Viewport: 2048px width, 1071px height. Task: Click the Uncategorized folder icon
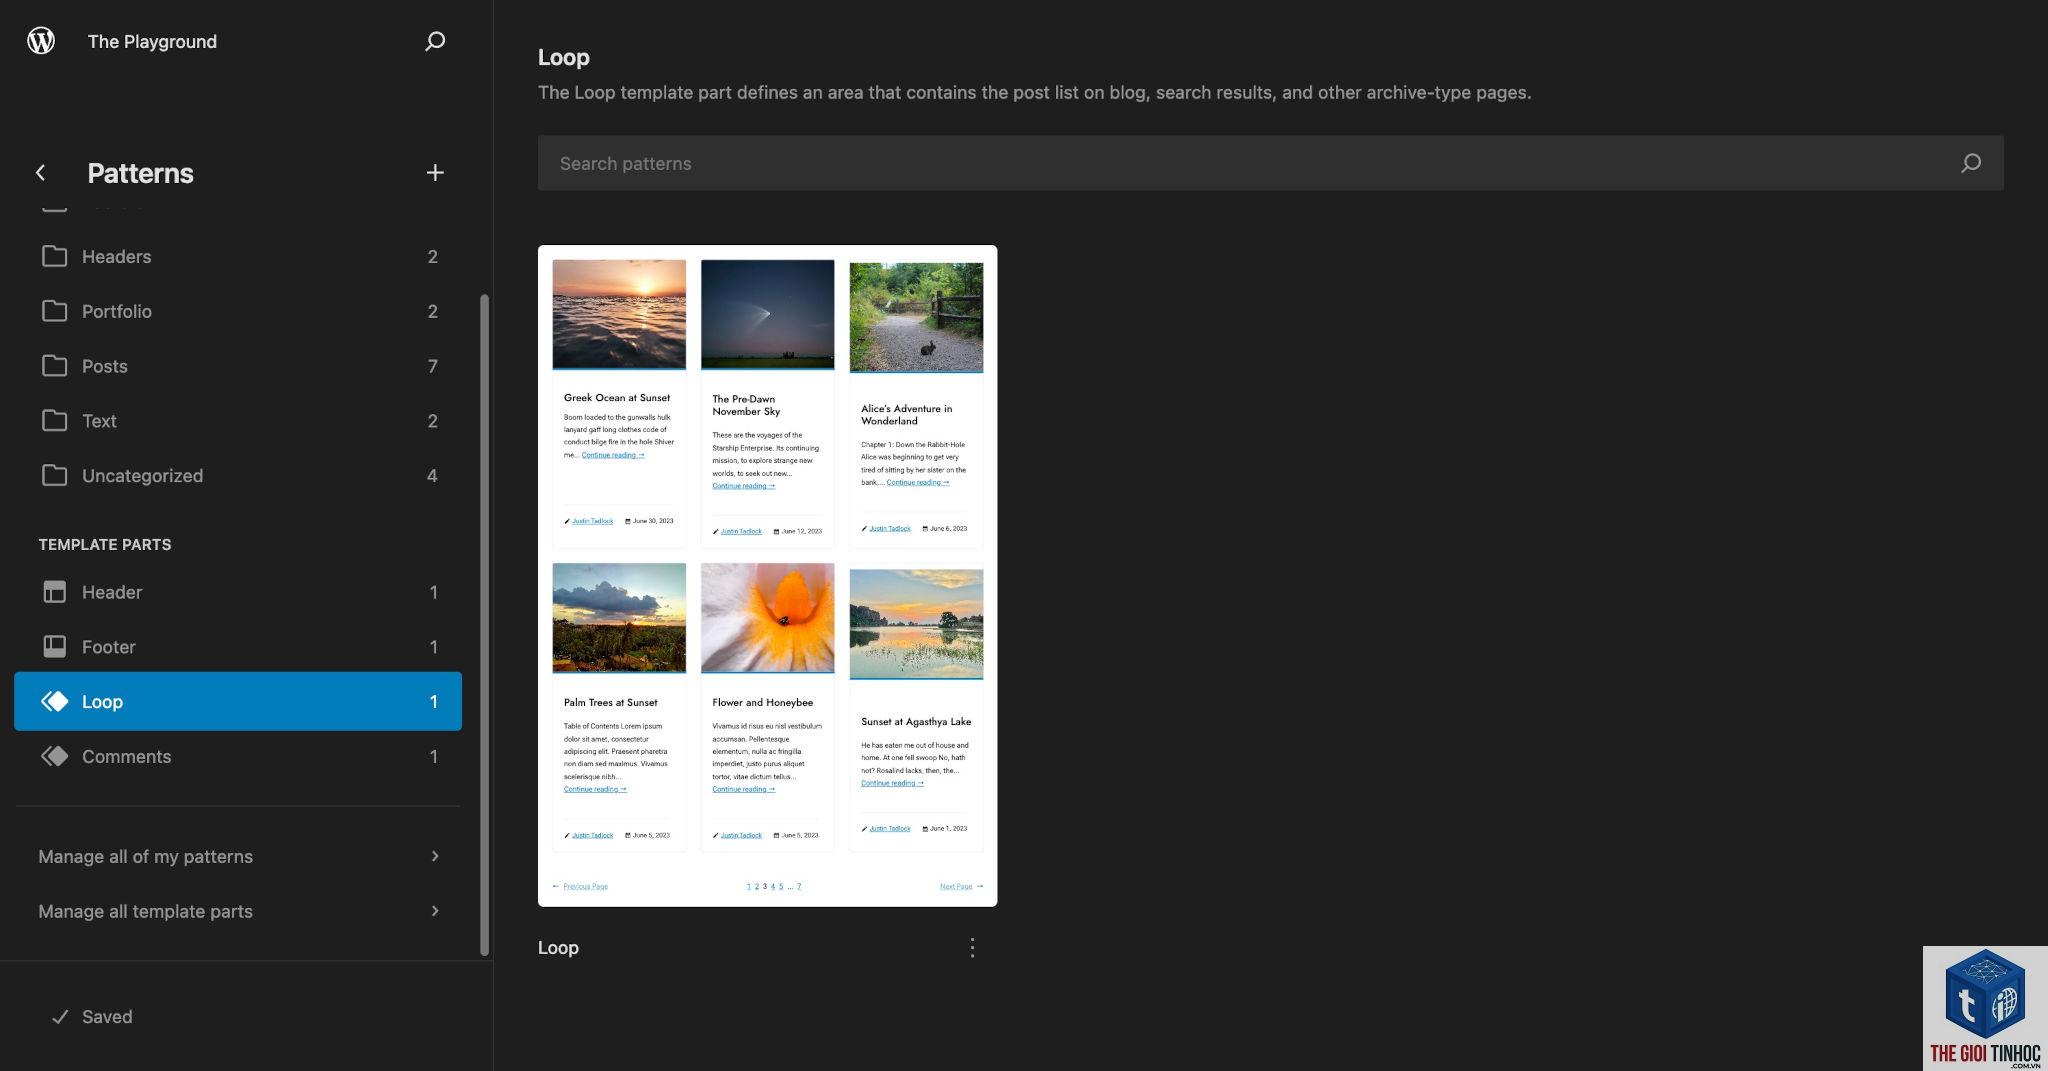(55, 476)
